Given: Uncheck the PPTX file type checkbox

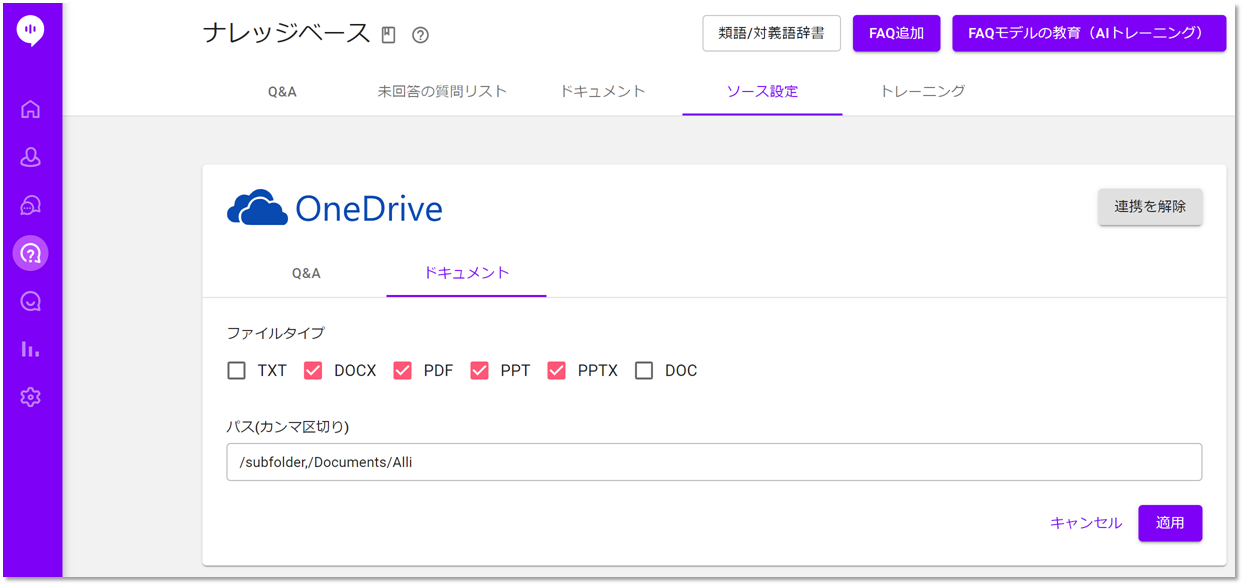Looking at the screenshot, I should click(557, 371).
